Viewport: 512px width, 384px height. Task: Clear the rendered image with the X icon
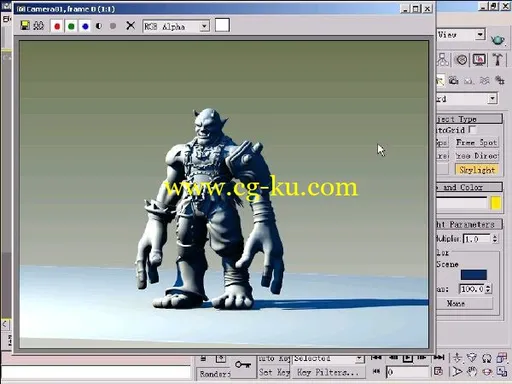(x=131, y=25)
